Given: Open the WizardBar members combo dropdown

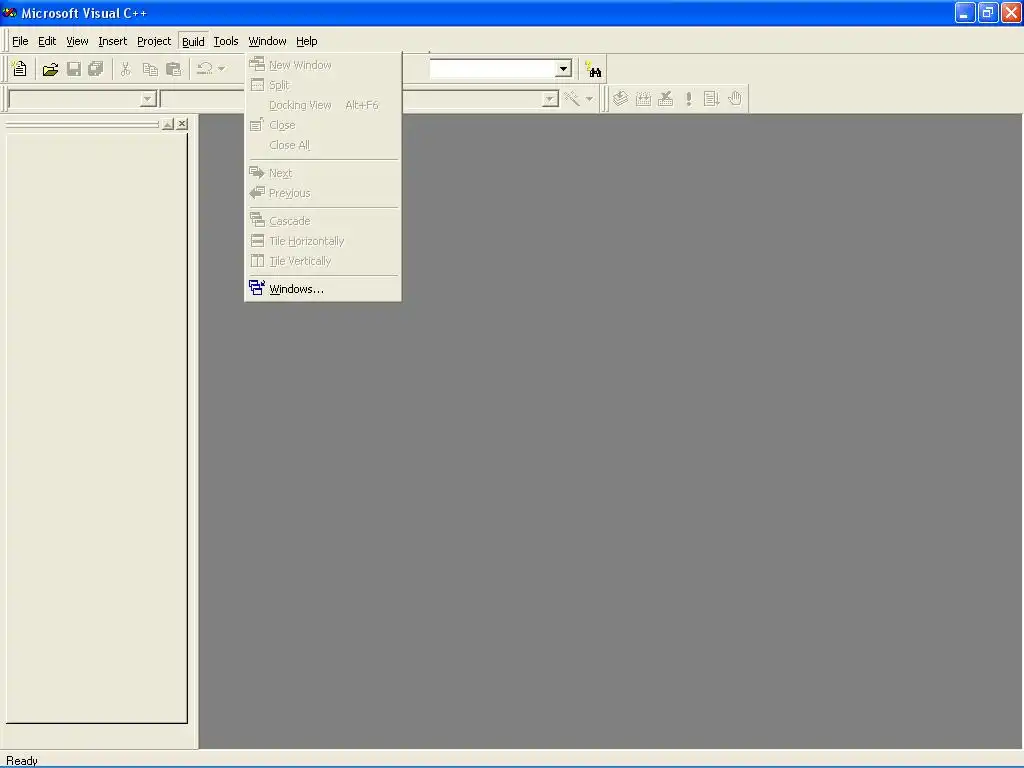Looking at the screenshot, I should [551, 99].
